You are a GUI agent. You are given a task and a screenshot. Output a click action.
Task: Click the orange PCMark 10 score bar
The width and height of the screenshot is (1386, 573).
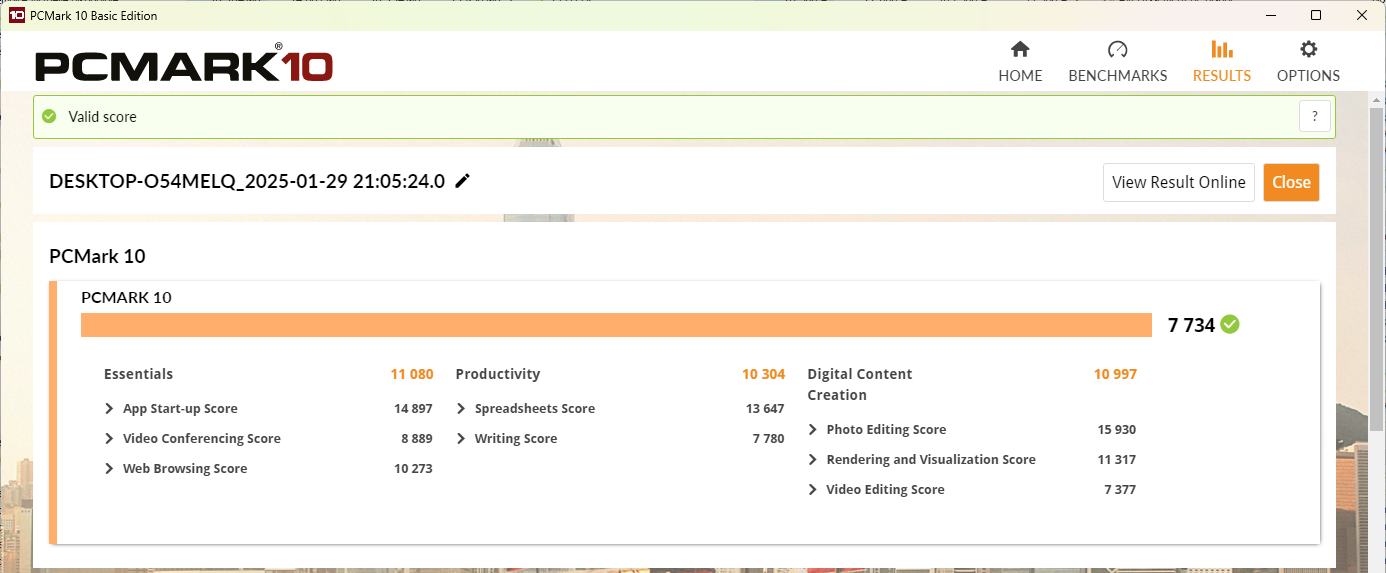[x=616, y=325]
